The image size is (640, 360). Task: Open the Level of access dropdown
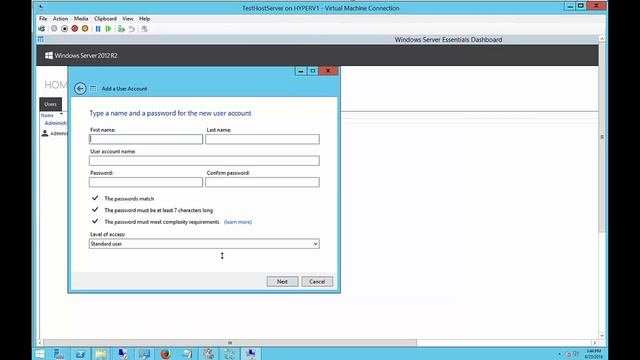coord(204,244)
